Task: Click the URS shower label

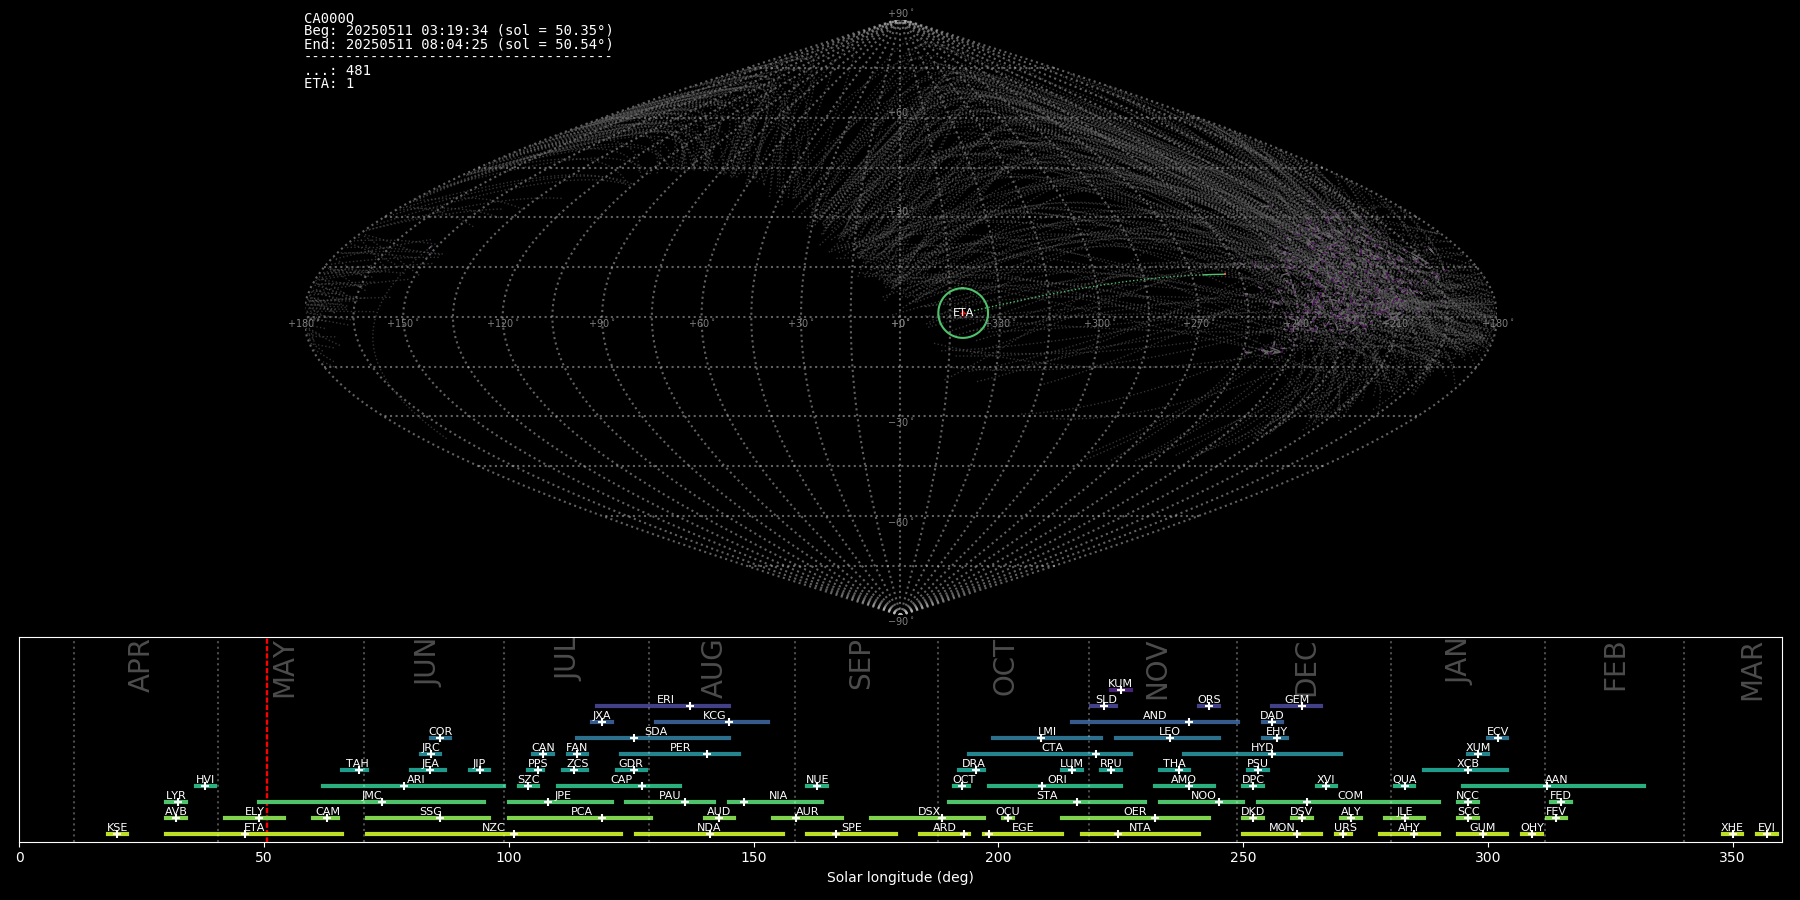Action: 1345,828
